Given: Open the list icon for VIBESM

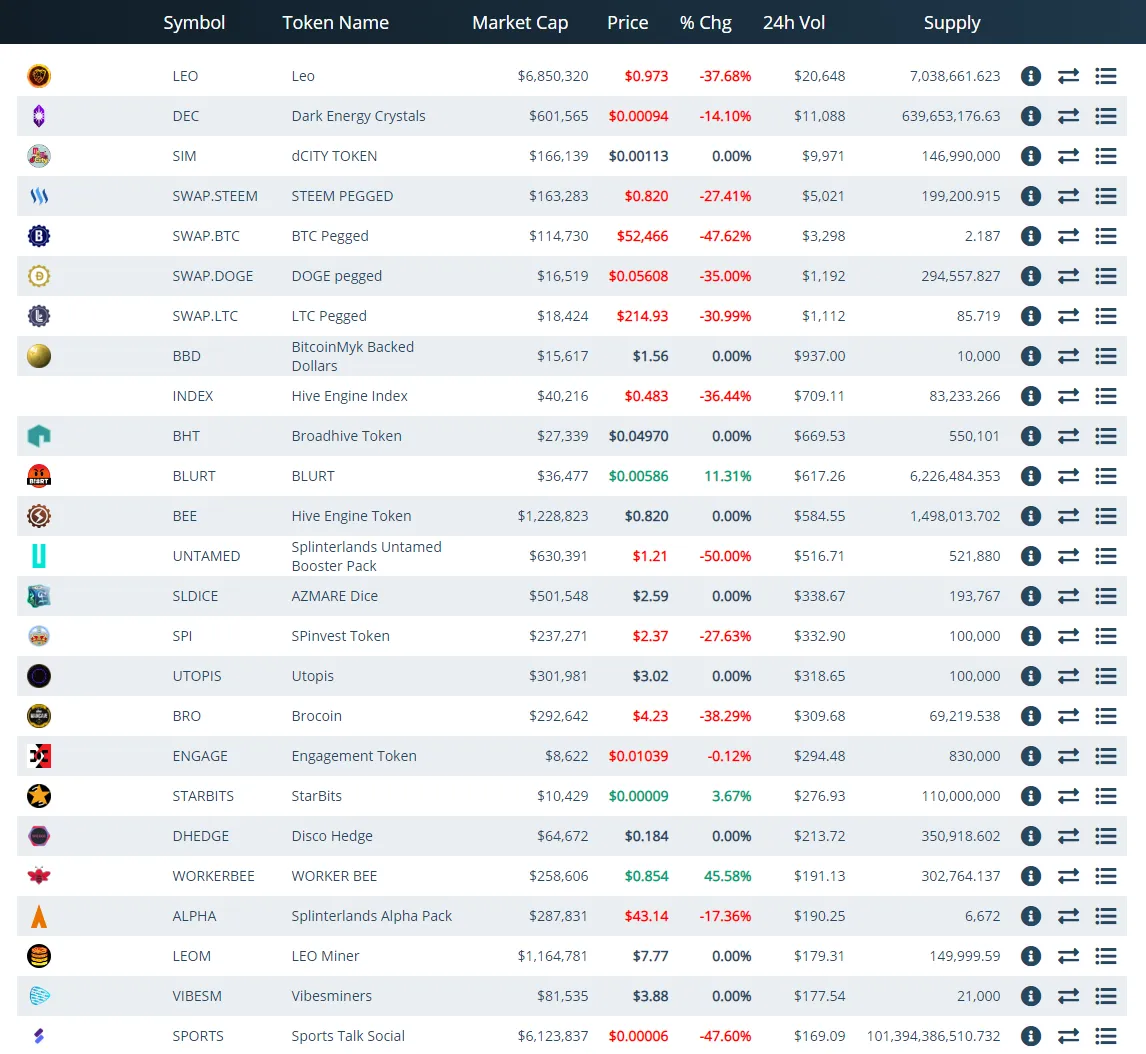Looking at the screenshot, I should pos(1106,996).
